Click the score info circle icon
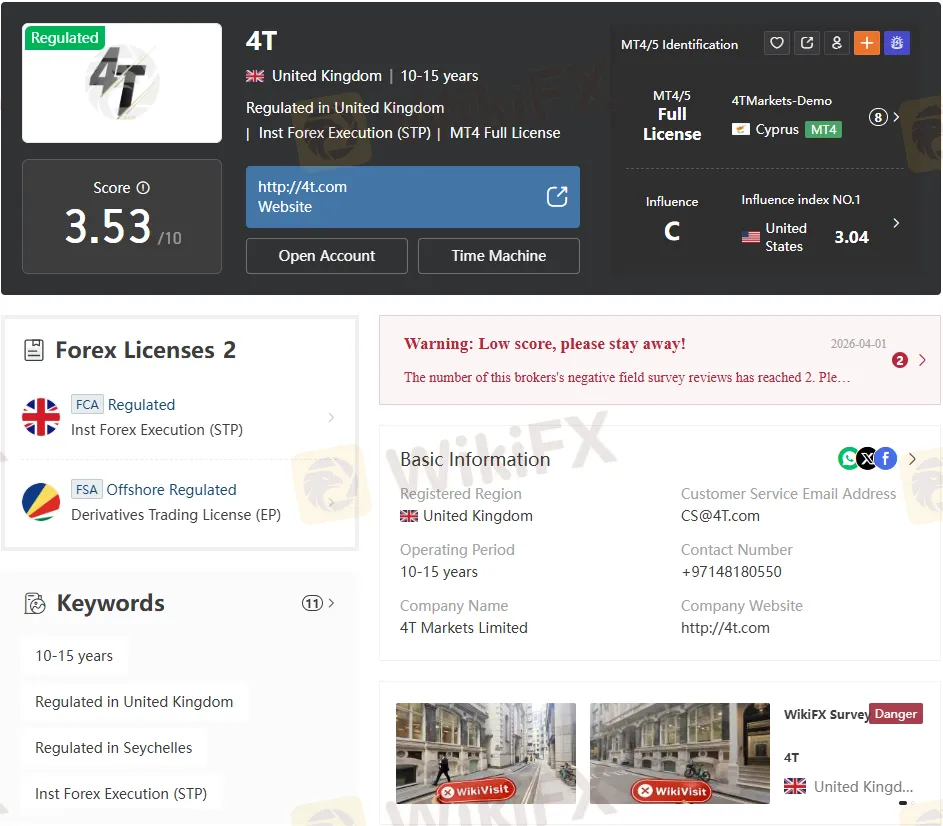 pos(143,188)
